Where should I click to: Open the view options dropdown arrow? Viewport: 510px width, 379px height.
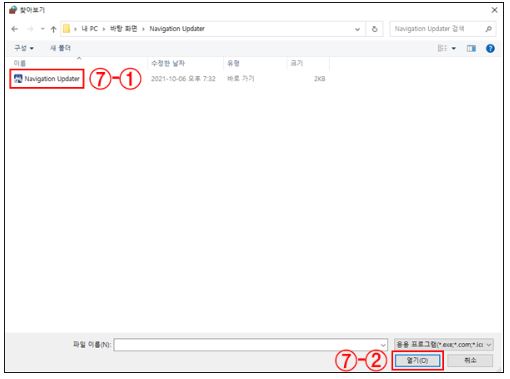pos(453,49)
